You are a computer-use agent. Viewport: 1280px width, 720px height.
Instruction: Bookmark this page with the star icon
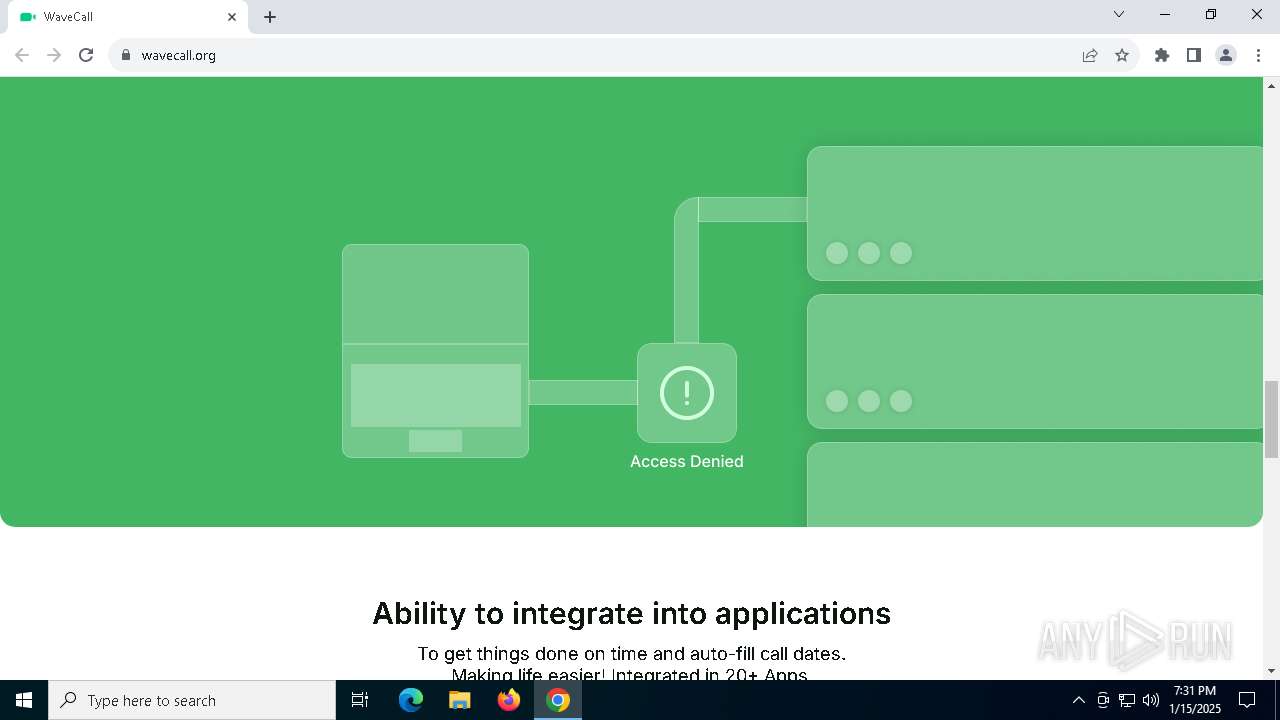coord(1122,55)
